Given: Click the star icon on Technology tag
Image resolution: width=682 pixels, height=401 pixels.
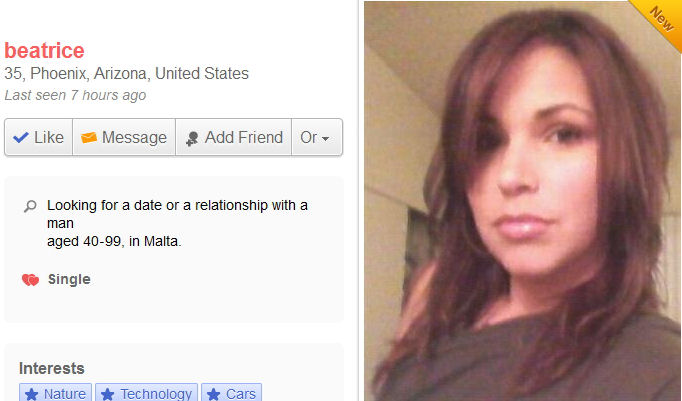Looking at the screenshot, I should click(107, 394).
